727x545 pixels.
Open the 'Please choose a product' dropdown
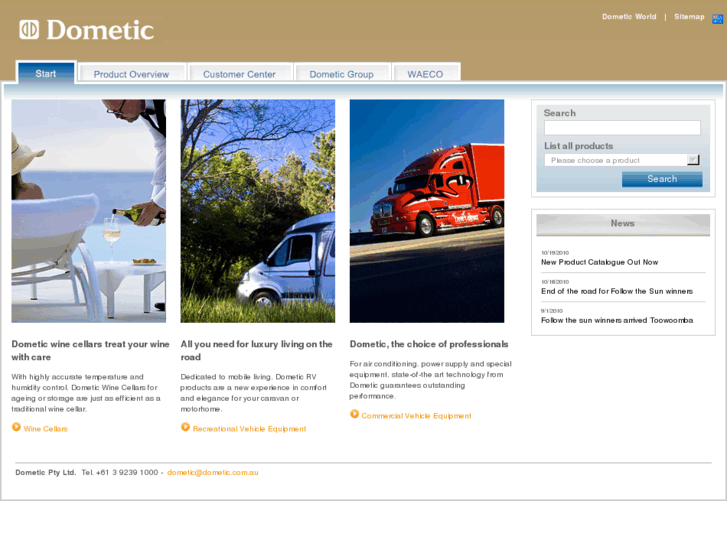click(622, 160)
